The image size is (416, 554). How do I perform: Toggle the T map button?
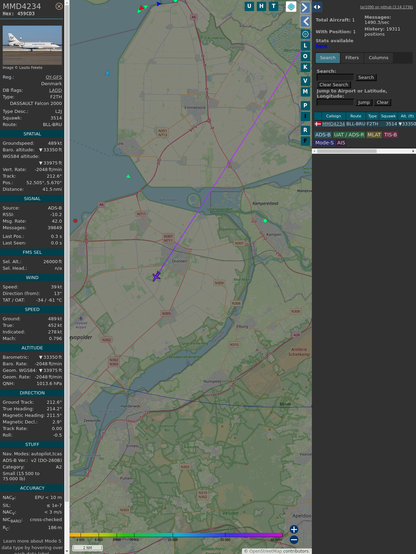coord(273,6)
